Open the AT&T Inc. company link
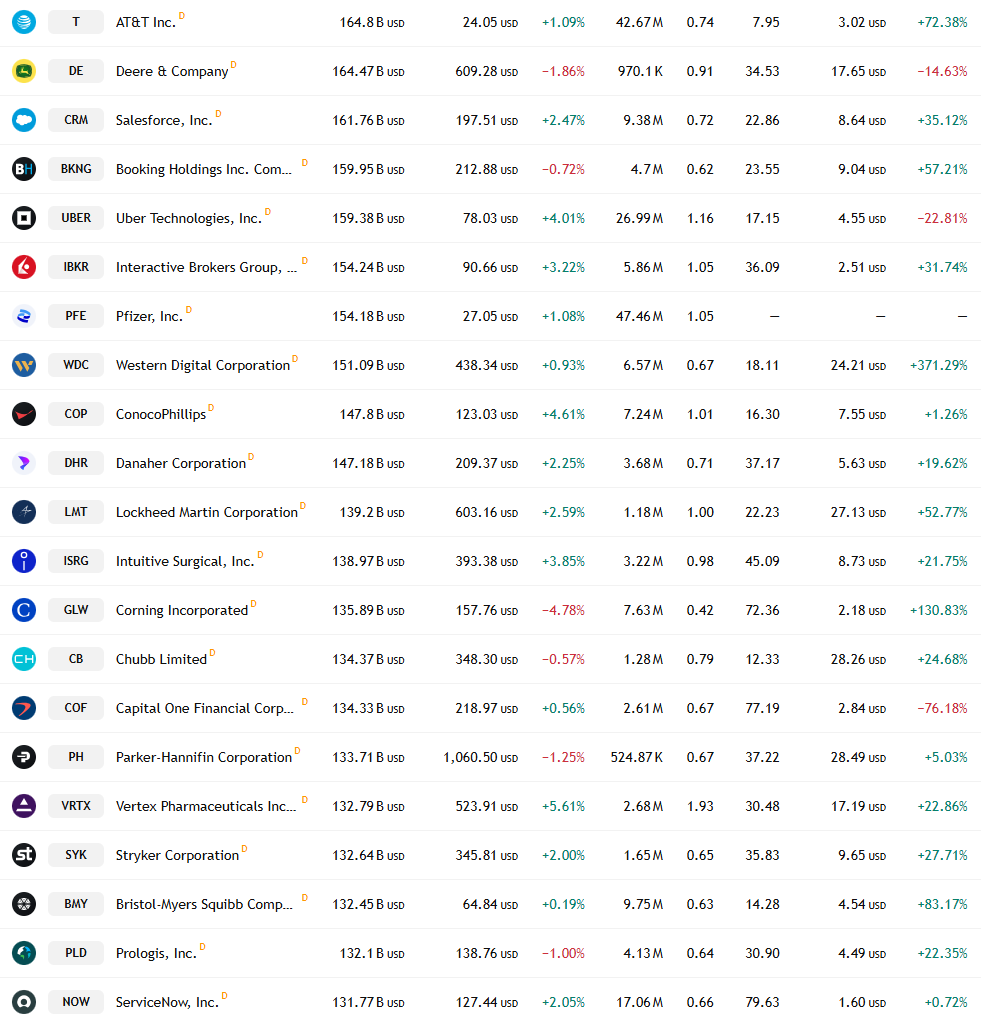981x1021 pixels. 146,22
